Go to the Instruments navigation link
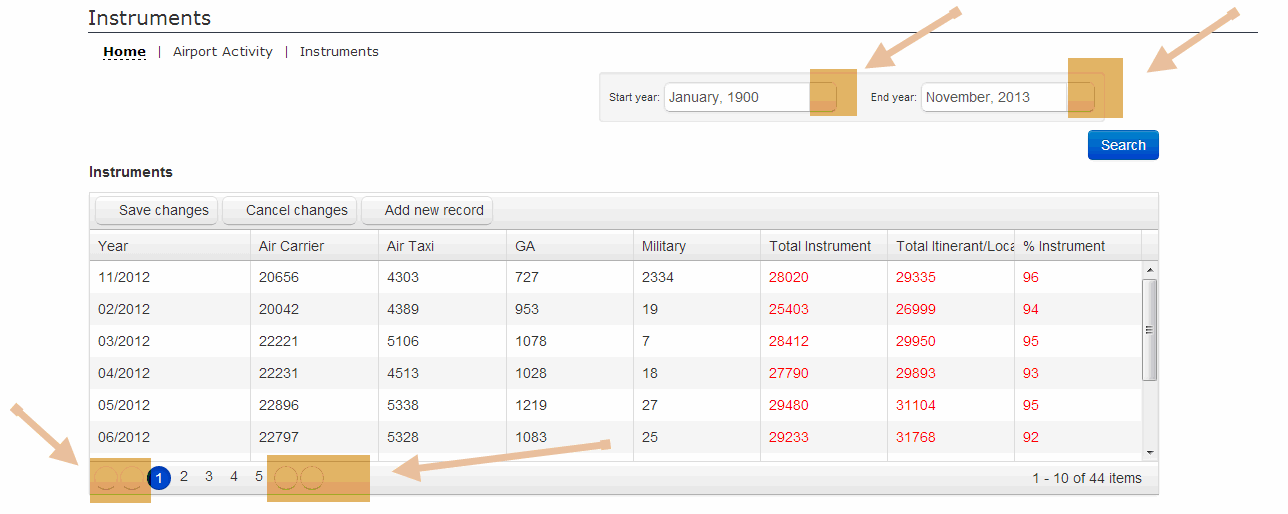 point(339,52)
